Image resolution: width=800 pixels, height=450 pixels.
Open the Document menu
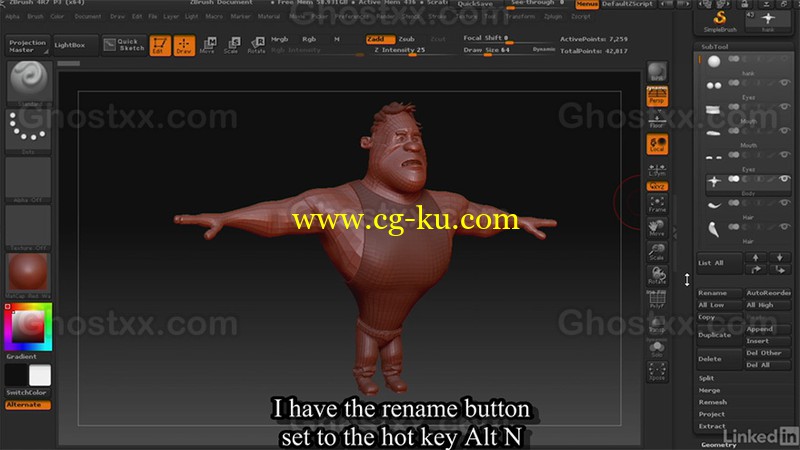pos(88,16)
